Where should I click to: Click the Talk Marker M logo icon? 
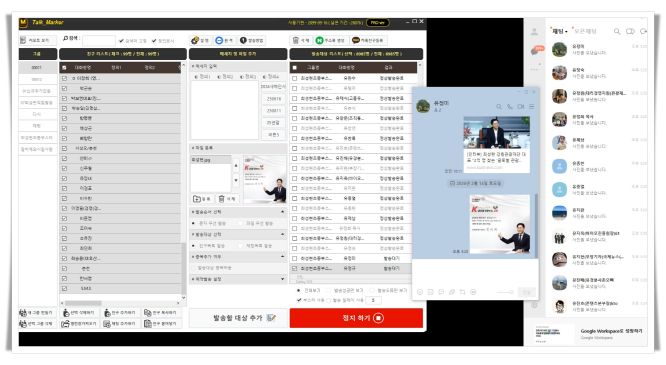click(x=23, y=22)
